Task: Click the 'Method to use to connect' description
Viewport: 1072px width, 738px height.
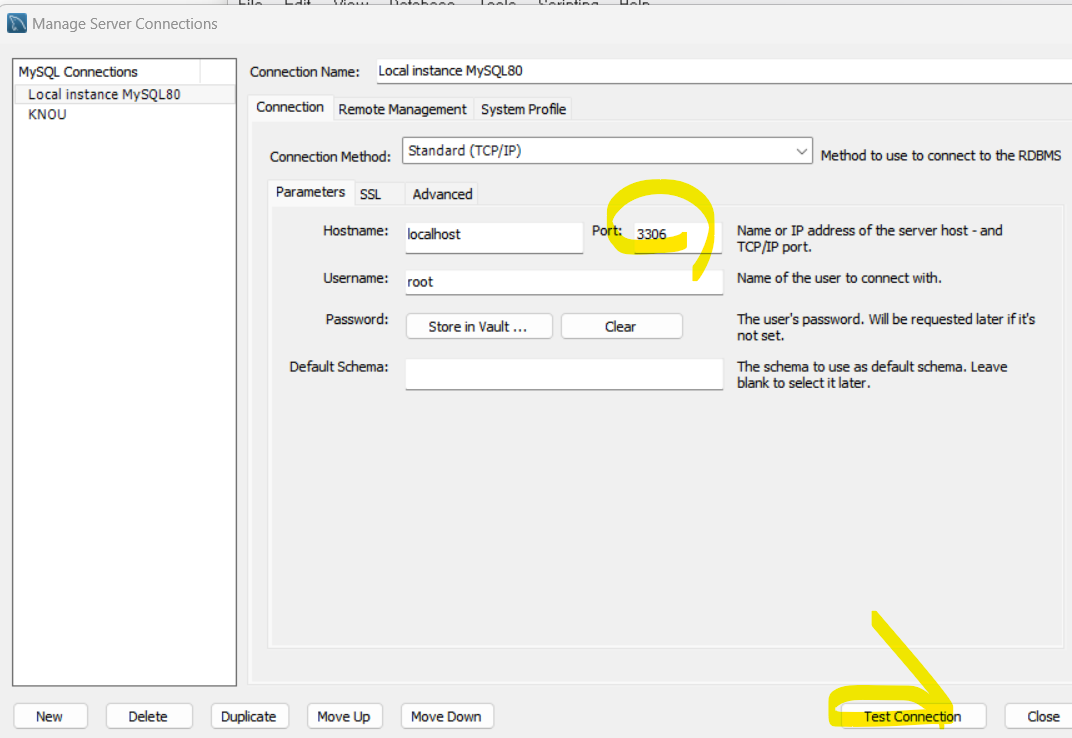Action: click(941, 156)
